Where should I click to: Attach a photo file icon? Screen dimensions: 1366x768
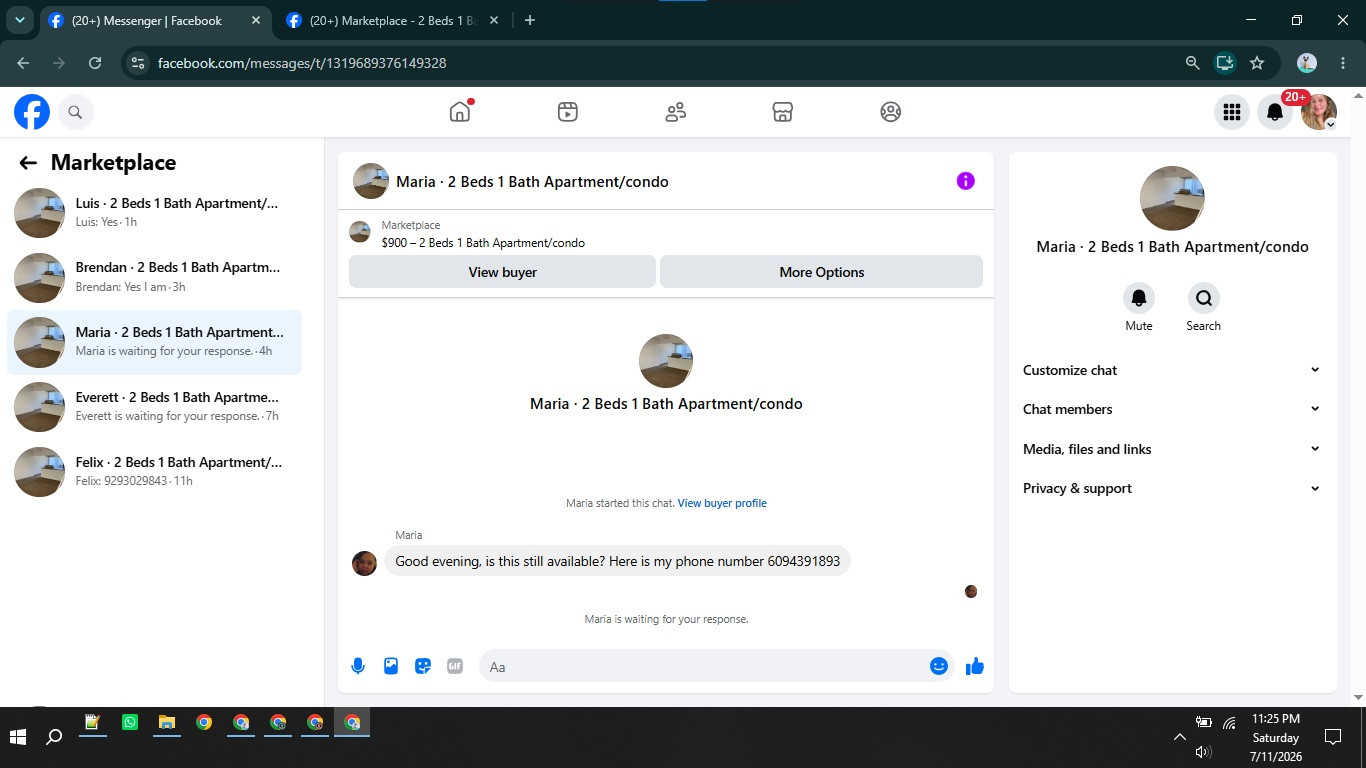391,666
